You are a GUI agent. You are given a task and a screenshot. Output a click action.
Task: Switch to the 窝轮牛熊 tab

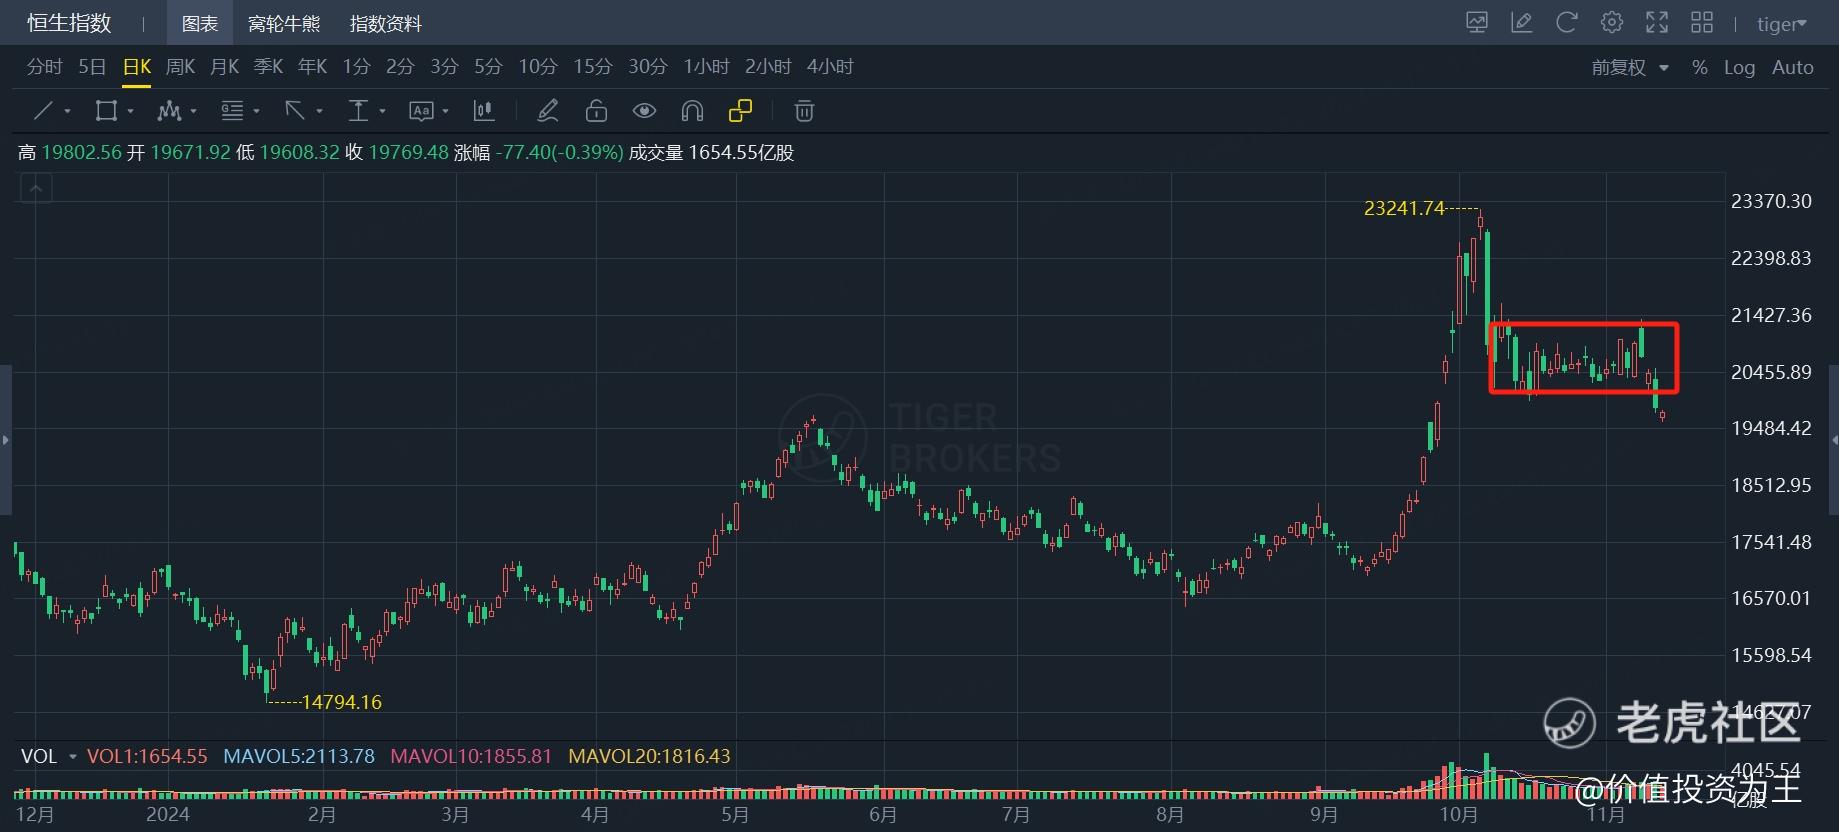tap(284, 23)
